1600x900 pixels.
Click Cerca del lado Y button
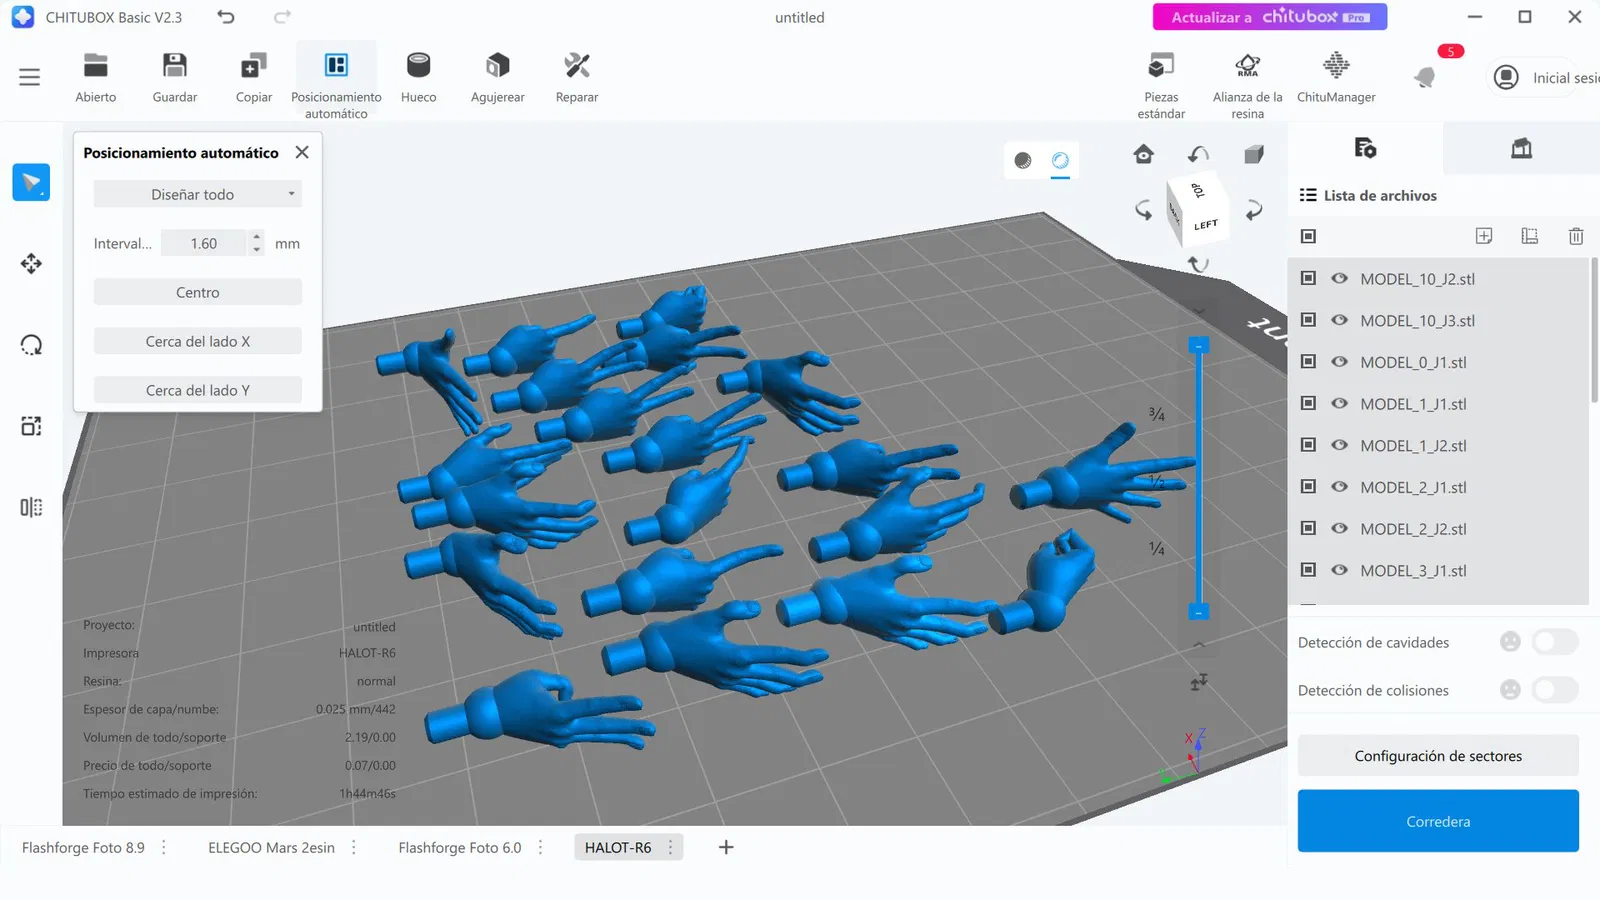[x=198, y=390]
